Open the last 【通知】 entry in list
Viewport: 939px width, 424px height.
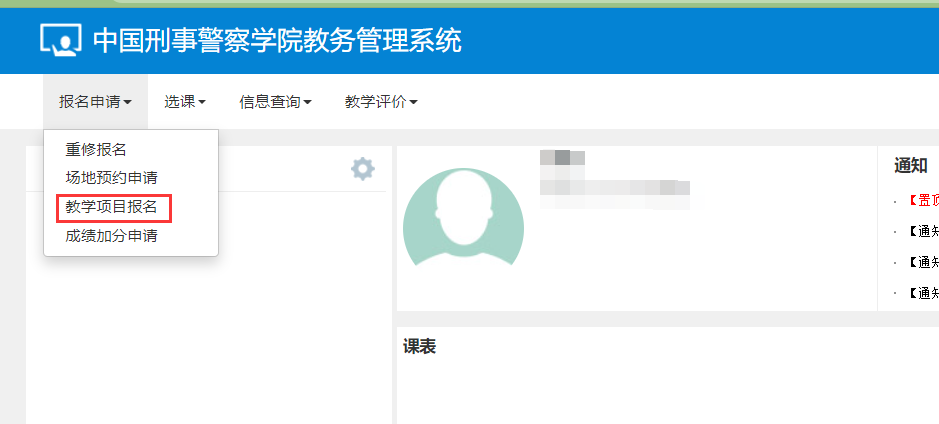(922, 293)
